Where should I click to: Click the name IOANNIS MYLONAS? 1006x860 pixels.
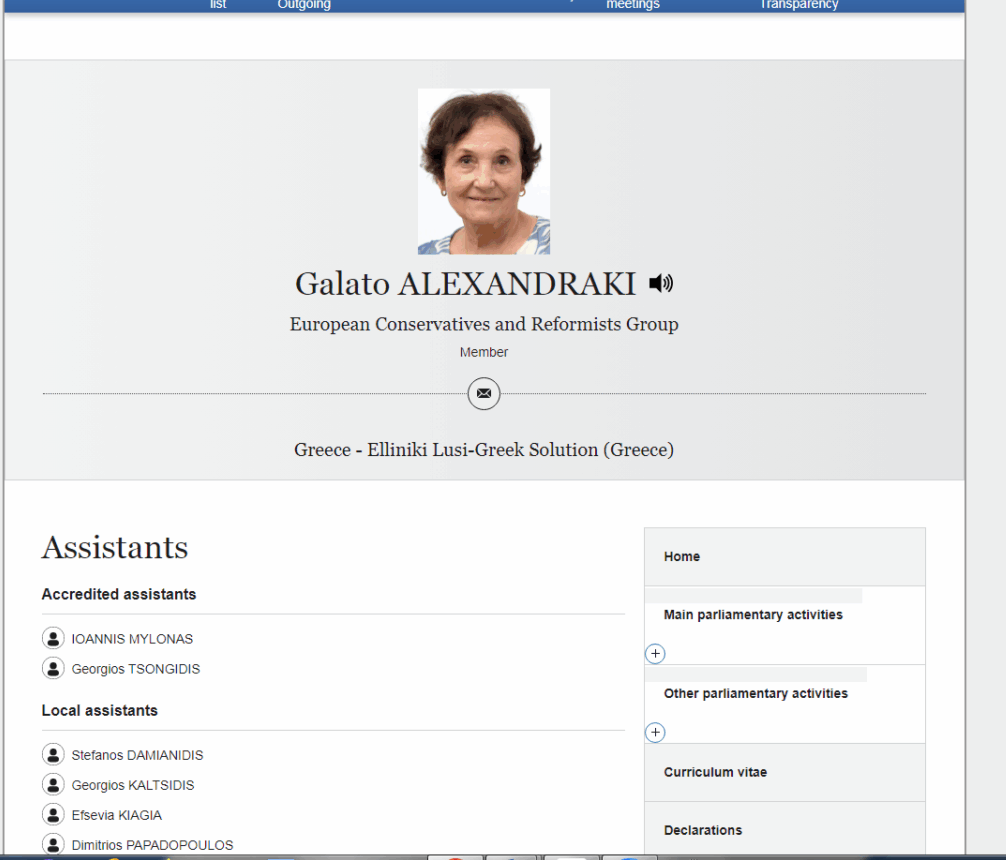click(132, 639)
